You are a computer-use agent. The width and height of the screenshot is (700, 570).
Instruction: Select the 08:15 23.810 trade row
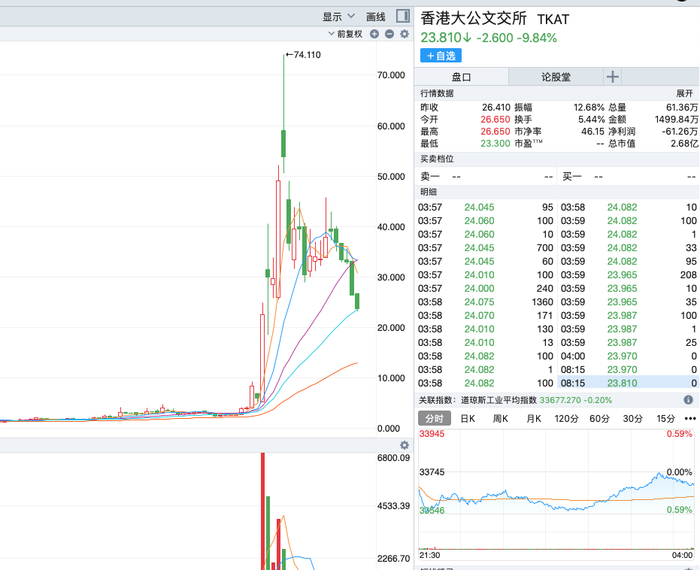[629, 383]
